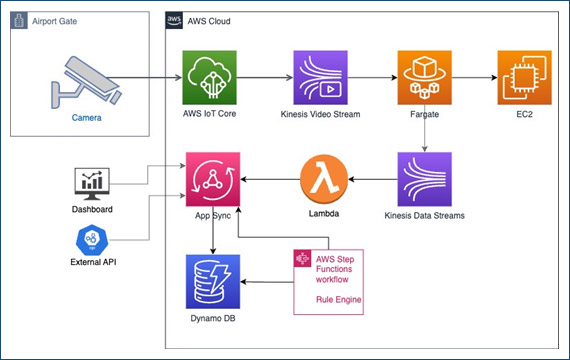570x360 pixels.
Task: Click the Kinesis Data Streams label
Action: (x=425, y=216)
